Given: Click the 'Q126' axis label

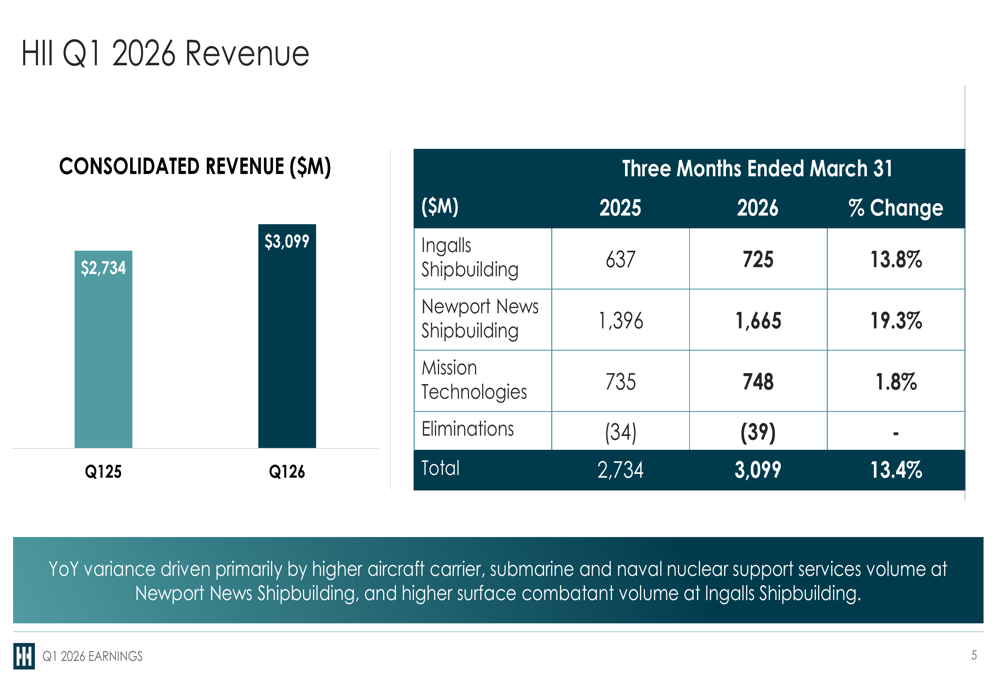Looking at the screenshot, I should coord(287,471).
